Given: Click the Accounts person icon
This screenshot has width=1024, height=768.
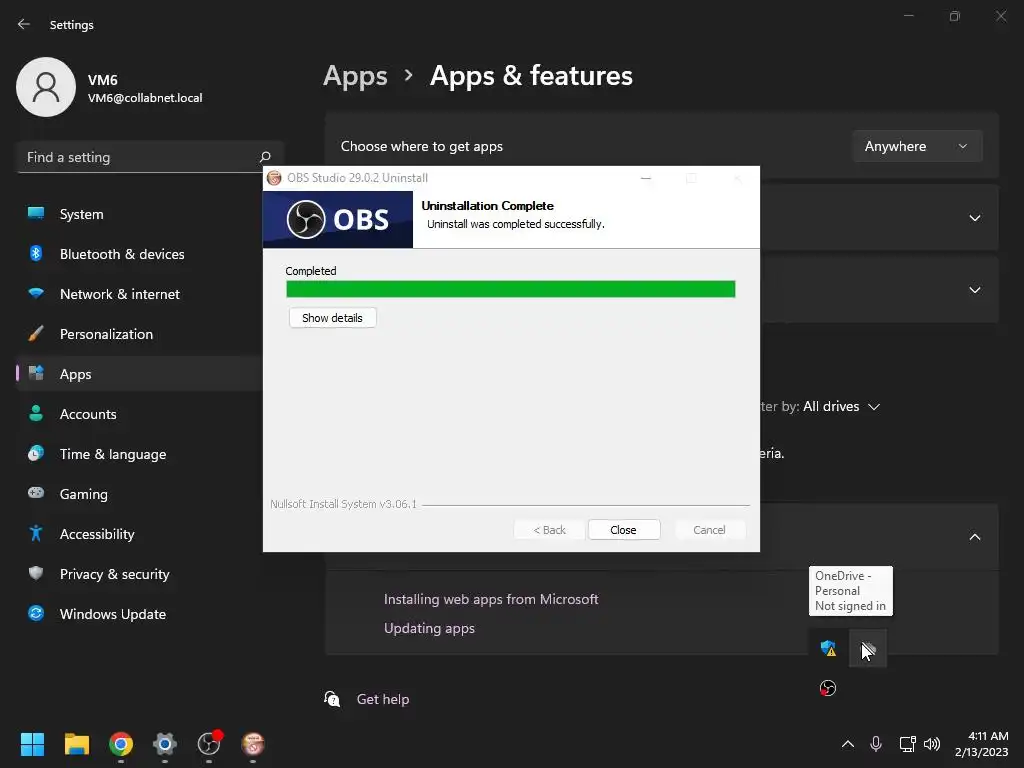Looking at the screenshot, I should coord(36,413).
